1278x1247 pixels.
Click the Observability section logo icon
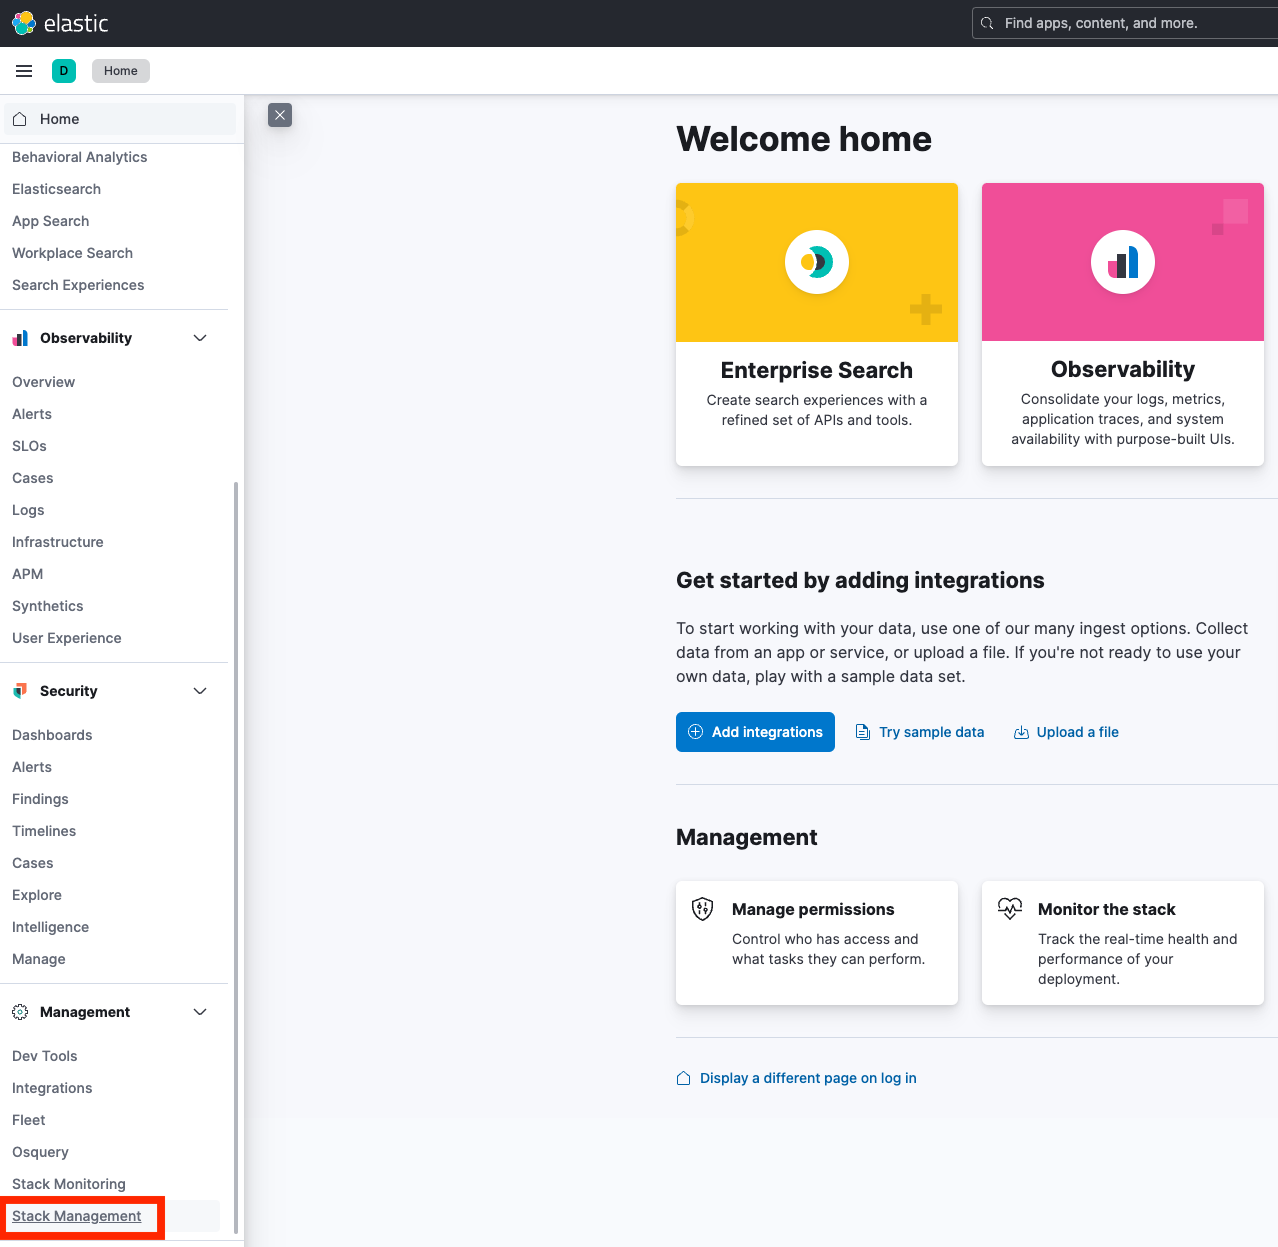click(x=20, y=338)
